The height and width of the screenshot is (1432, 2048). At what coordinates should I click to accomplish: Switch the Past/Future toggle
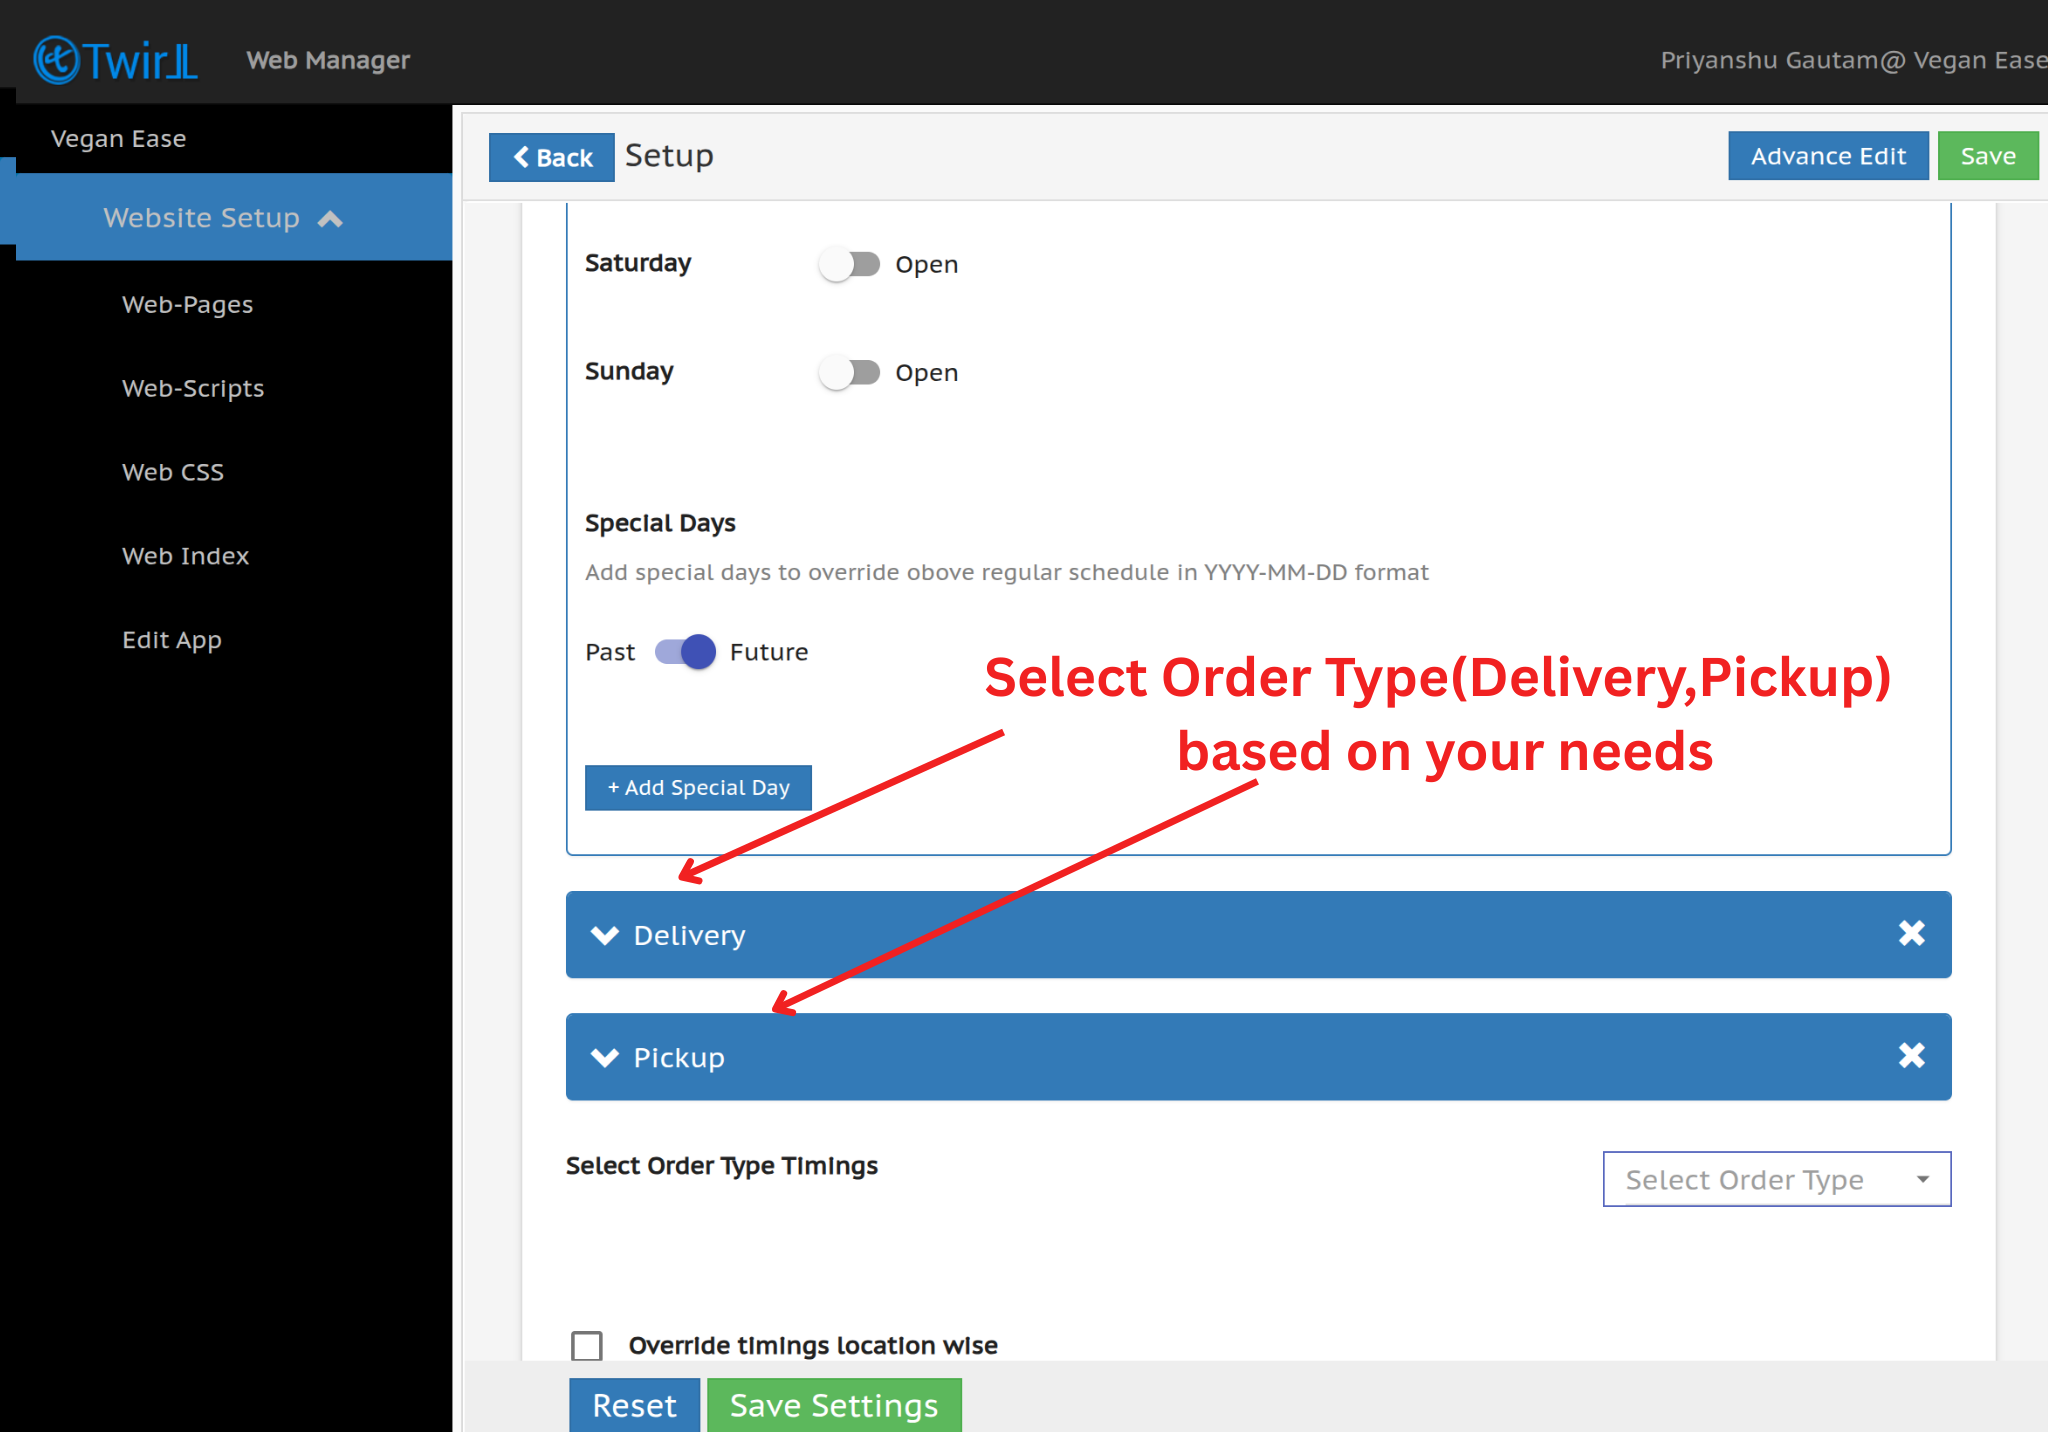(685, 652)
